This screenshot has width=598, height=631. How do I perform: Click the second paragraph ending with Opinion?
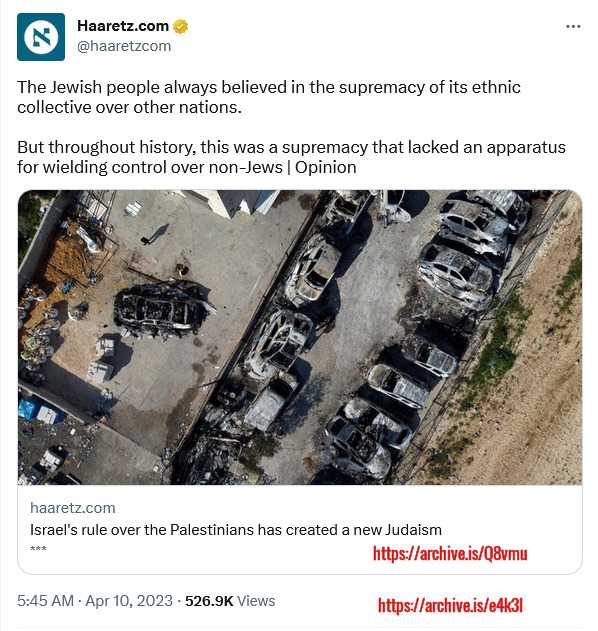(291, 157)
